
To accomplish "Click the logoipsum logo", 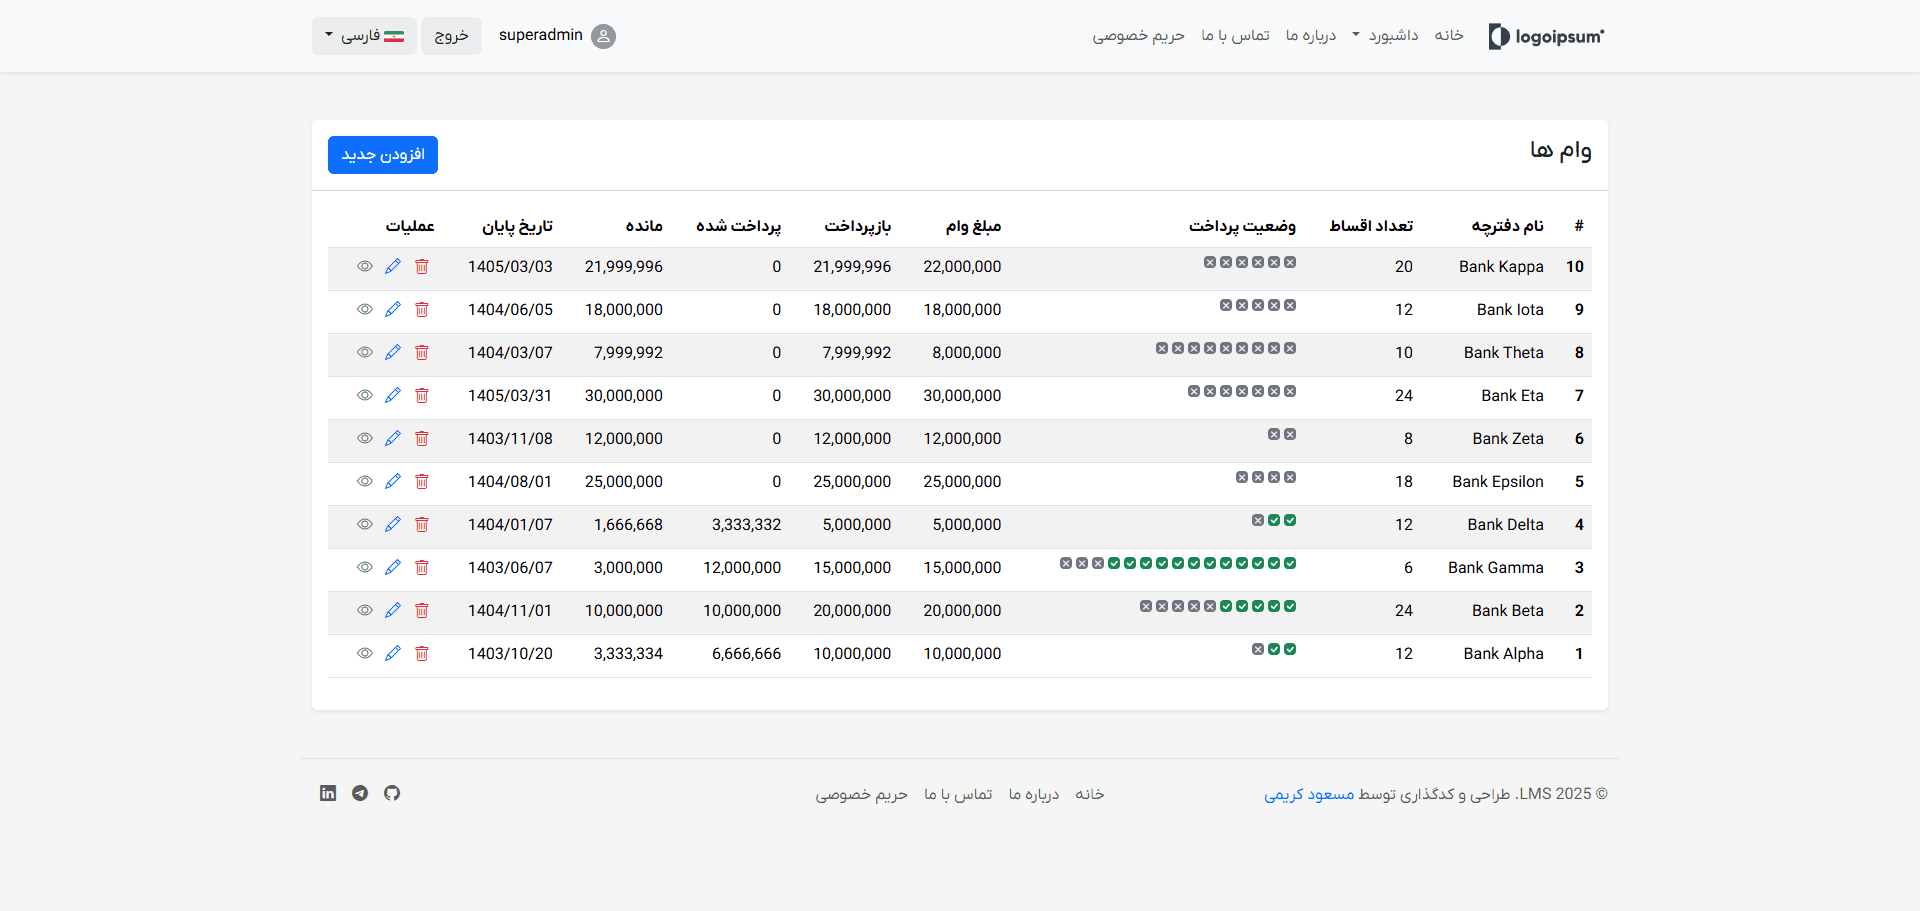I will 1546,36.
